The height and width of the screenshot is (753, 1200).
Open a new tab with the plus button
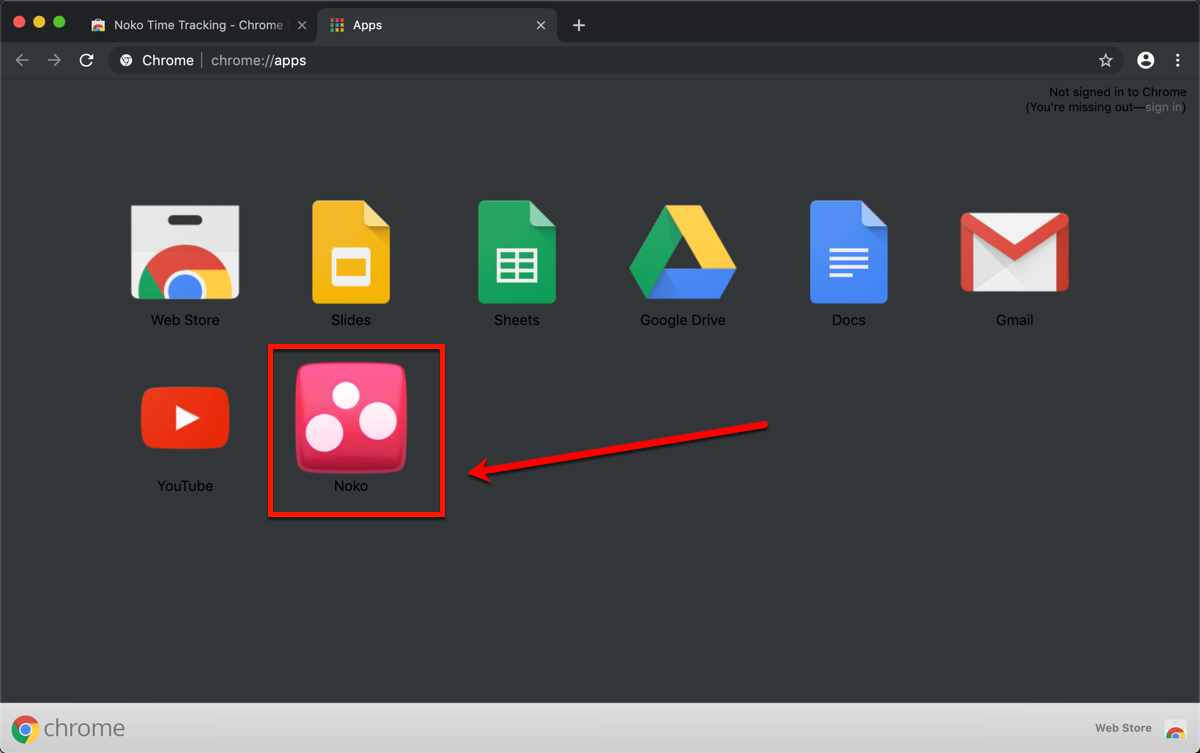[x=578, y=25]
